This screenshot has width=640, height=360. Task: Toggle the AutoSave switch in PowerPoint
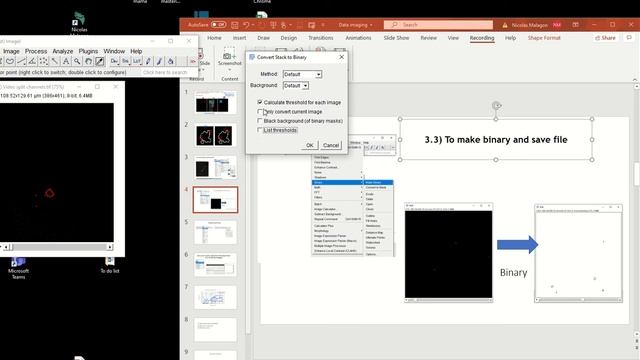(x=219, y=25)
